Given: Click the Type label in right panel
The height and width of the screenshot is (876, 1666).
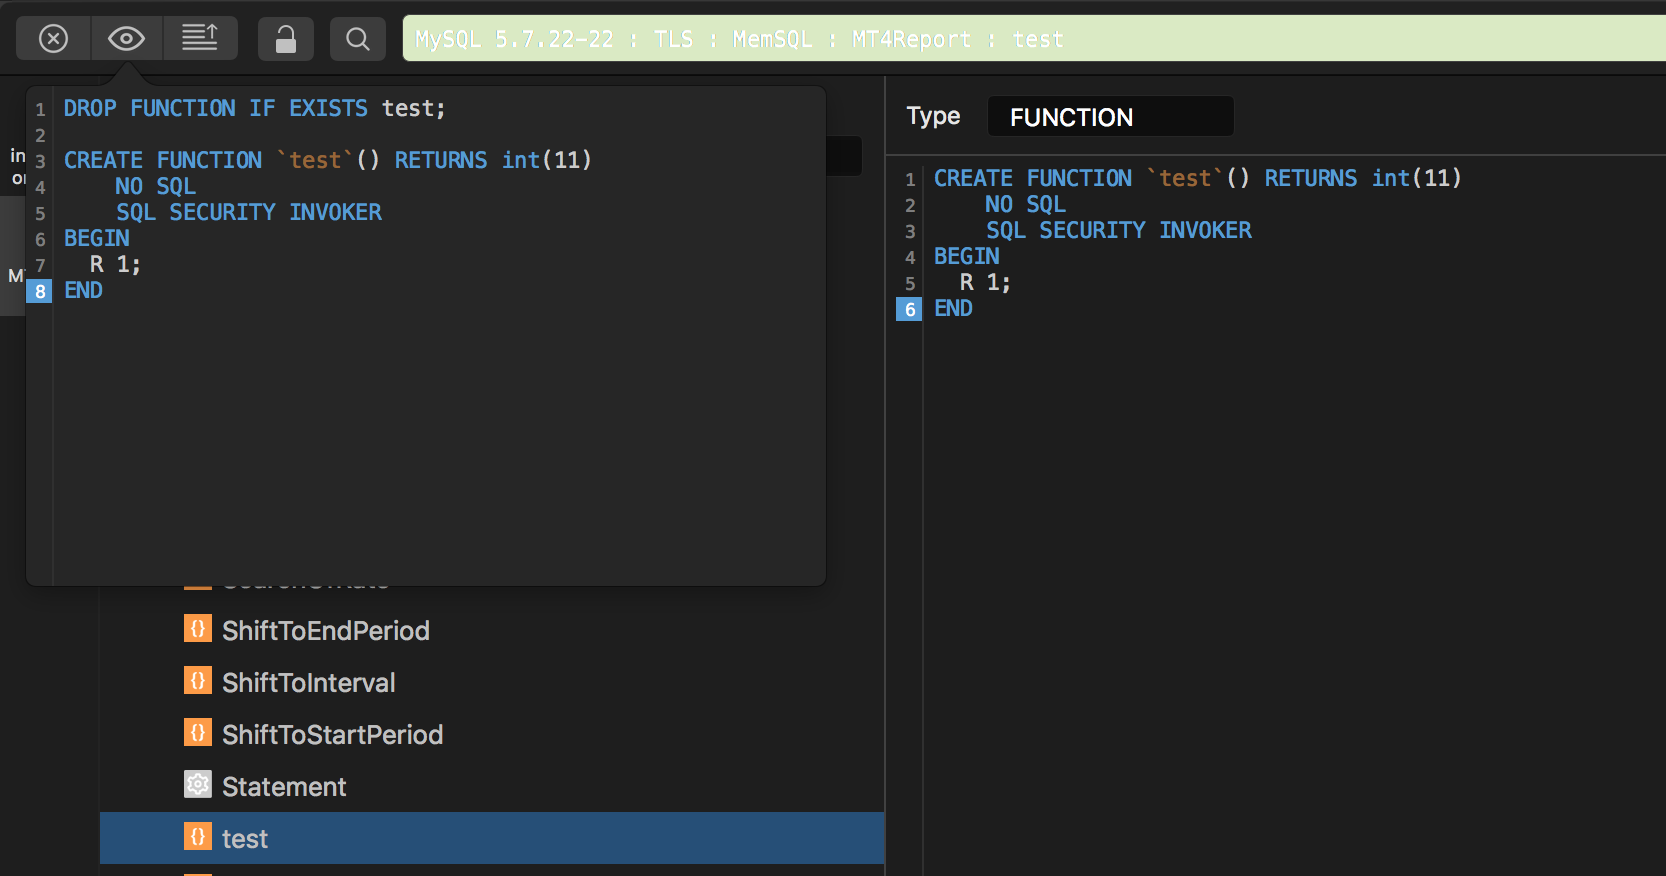Looking at the screenshot, I should 933,117.
